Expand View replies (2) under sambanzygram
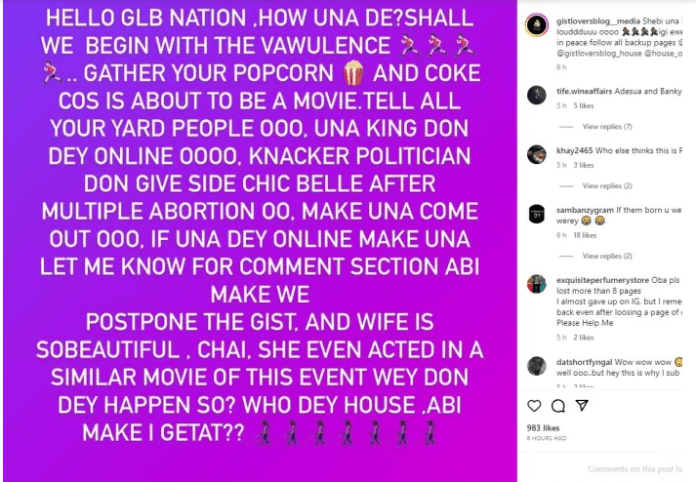Viewport: 696px width, 482px height. click(x=607, y=256)
